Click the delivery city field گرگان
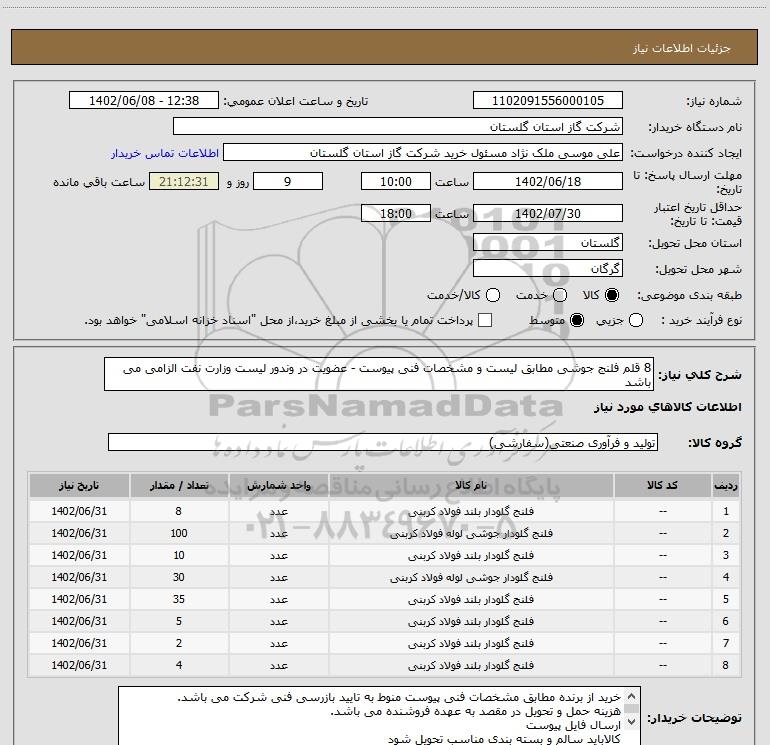This screenshot has height=745, width=770. 548,268
